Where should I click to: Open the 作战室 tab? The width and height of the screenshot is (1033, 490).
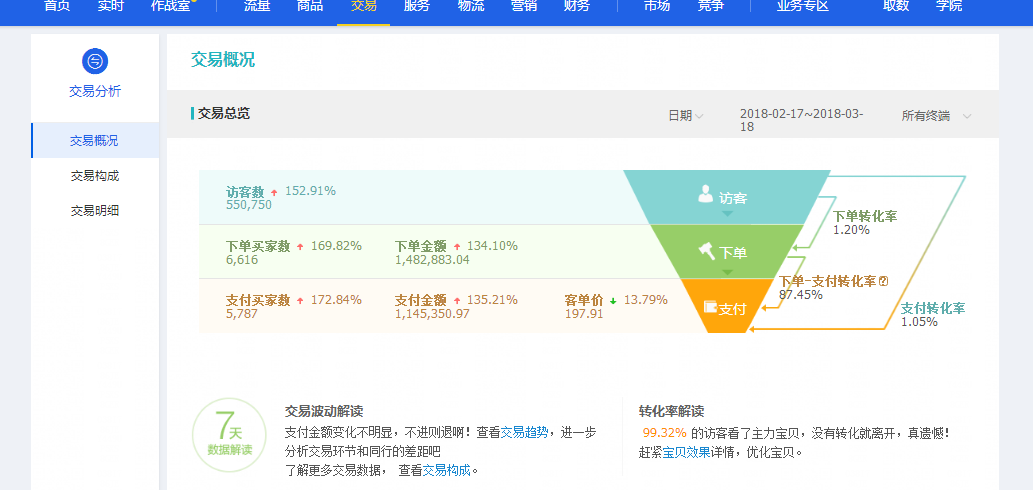point(170,7)
